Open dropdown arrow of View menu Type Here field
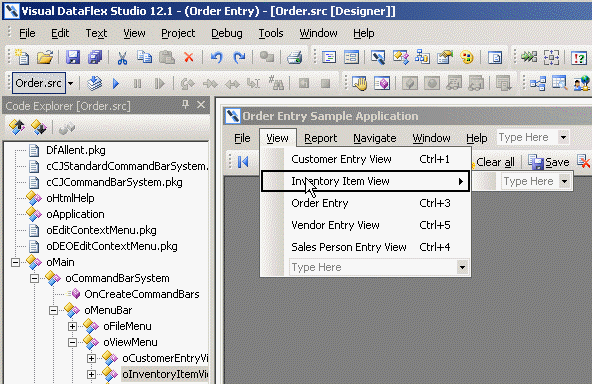592x384 pixels. [462, 267]
